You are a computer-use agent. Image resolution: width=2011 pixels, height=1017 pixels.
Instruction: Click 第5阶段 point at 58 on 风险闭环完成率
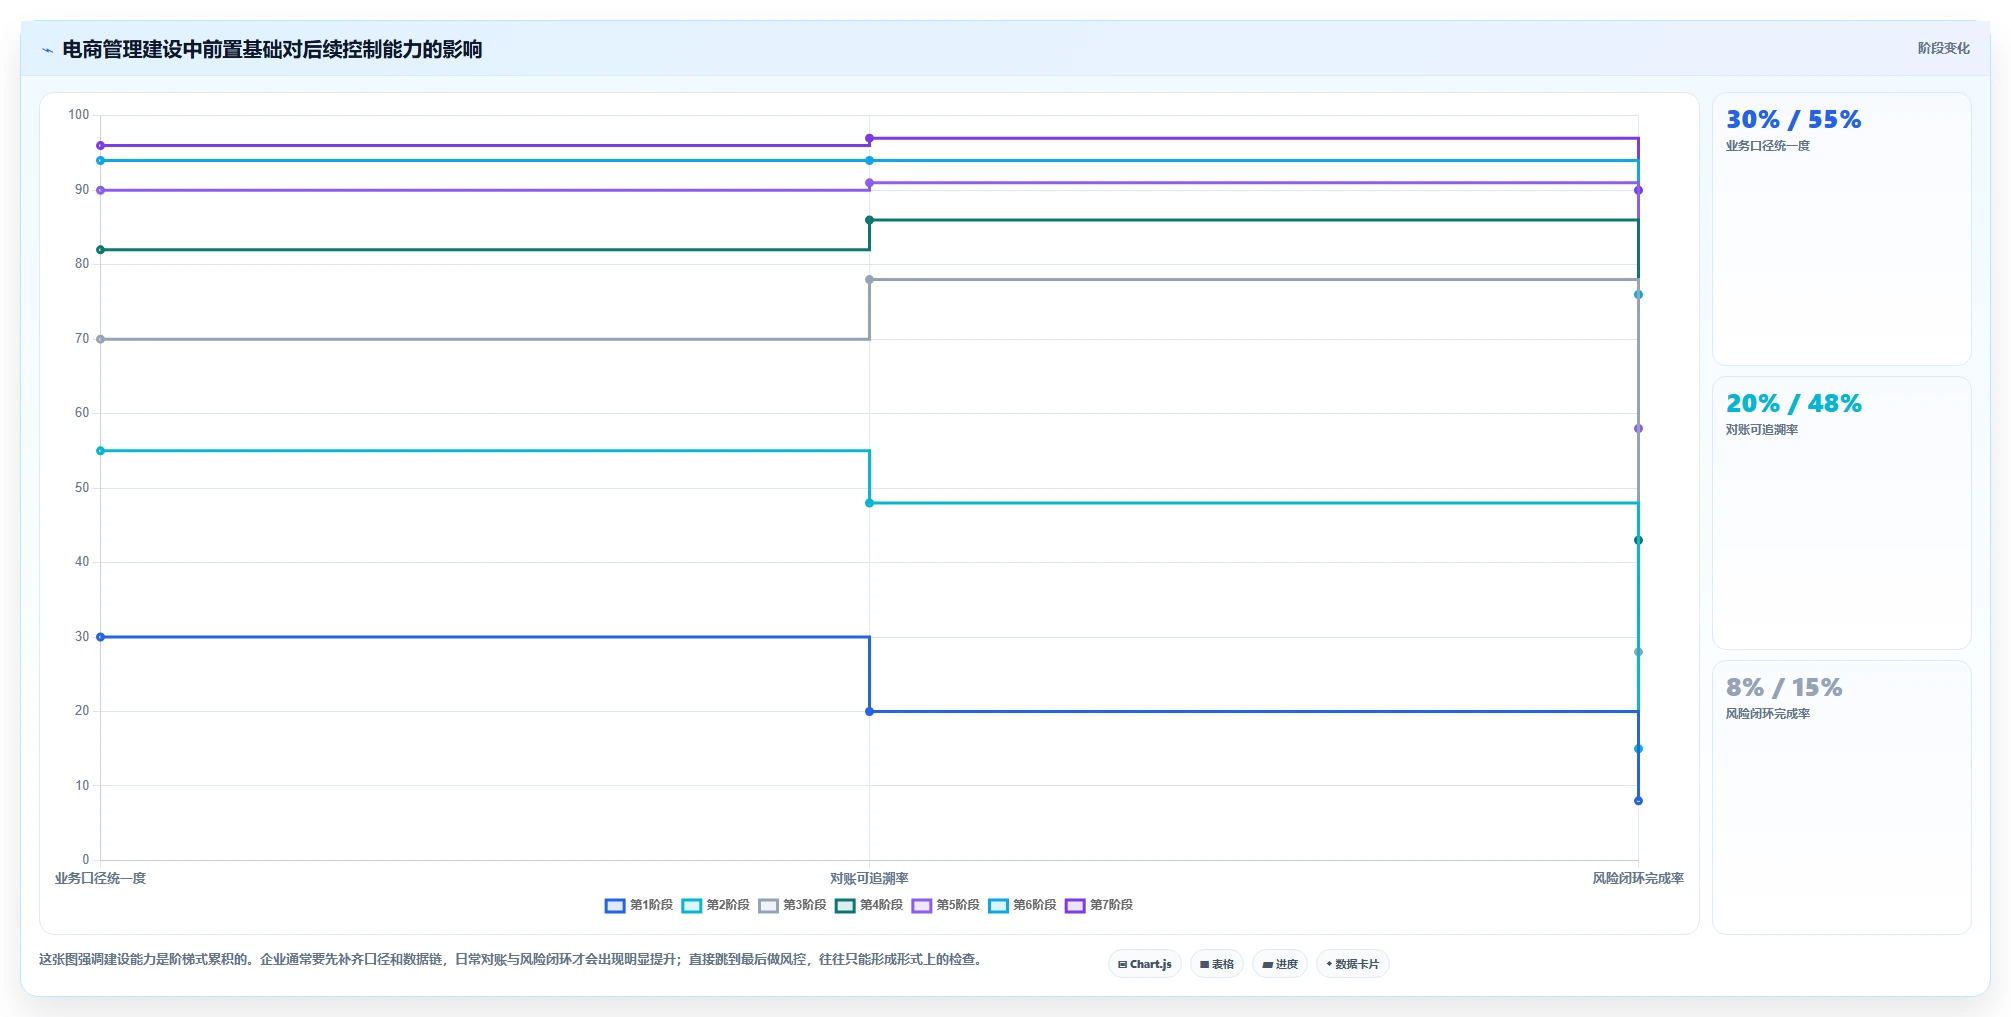[x=1638, y=429]
